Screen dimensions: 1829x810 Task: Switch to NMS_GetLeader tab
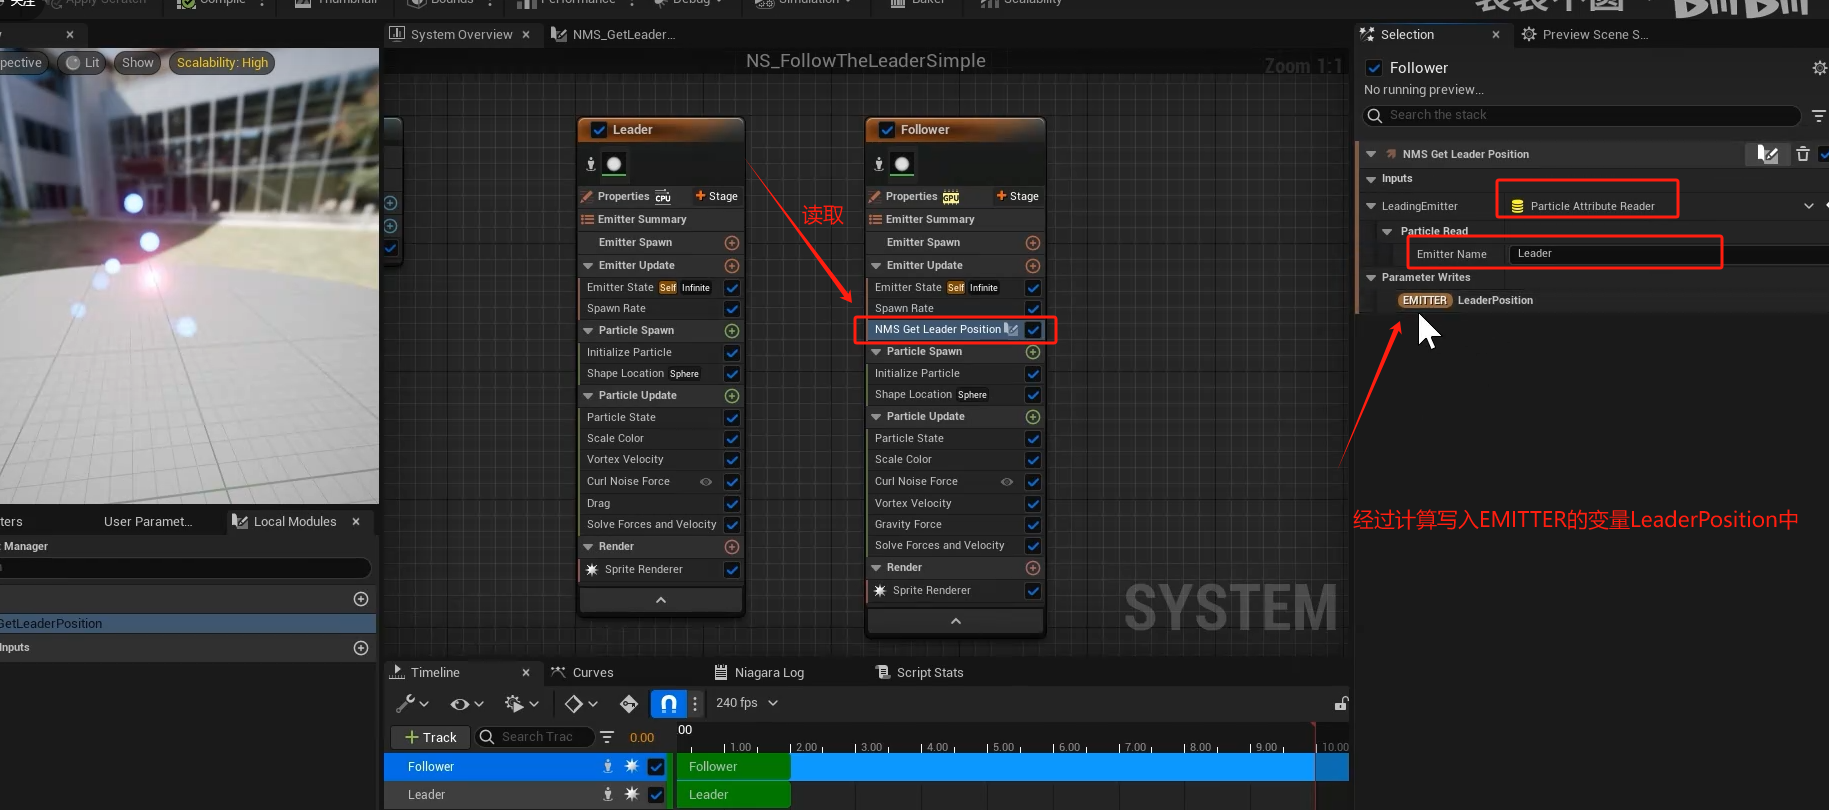[623, 35]
